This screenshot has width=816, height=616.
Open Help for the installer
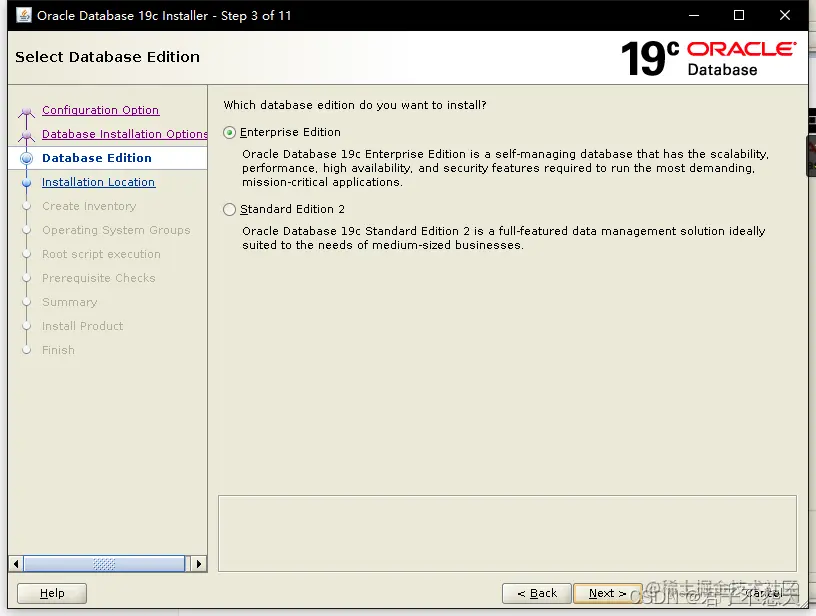click(x=52, y=593)
